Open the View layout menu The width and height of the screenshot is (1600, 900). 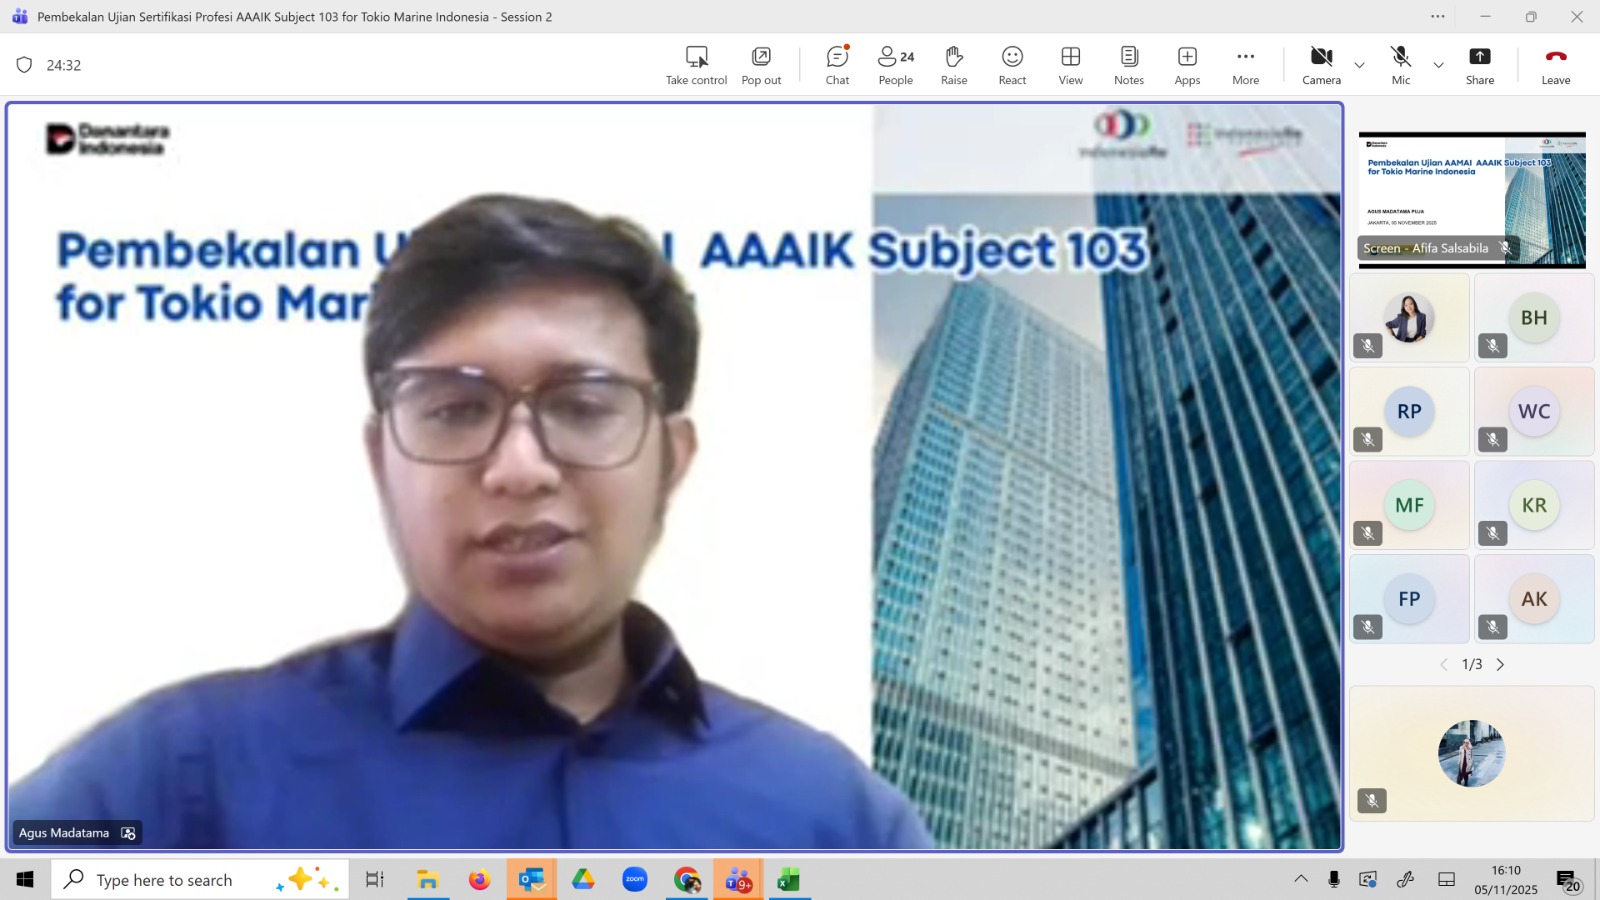click(1070, 65)
